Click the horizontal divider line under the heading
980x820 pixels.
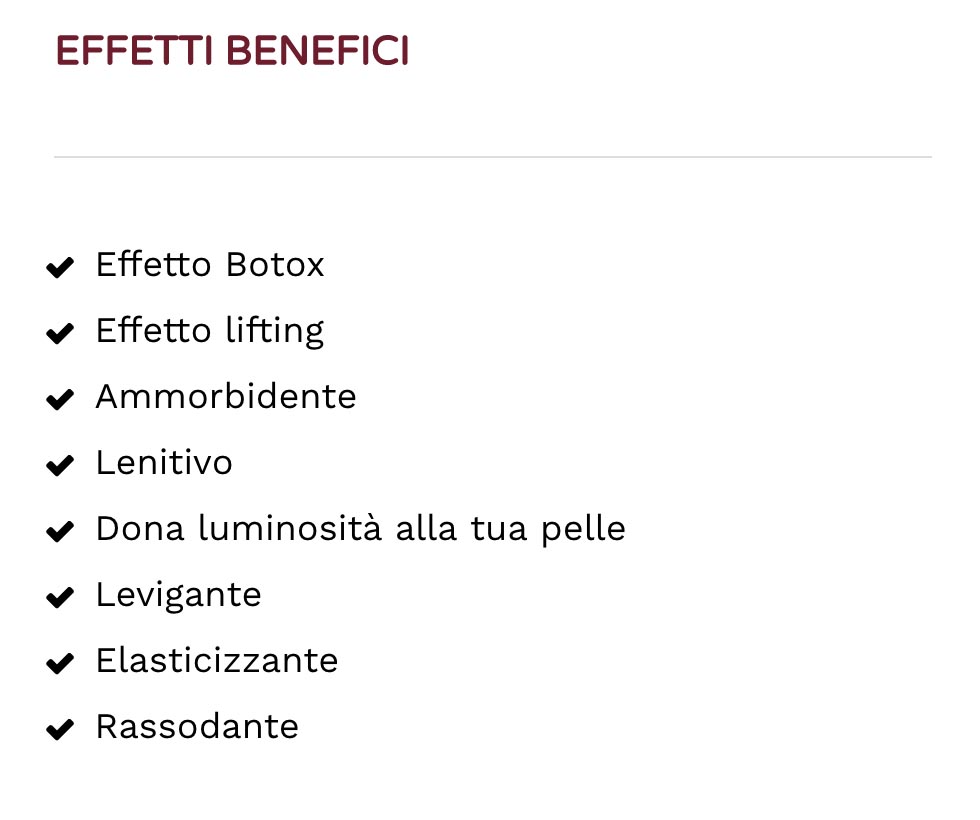pos(492,157)
